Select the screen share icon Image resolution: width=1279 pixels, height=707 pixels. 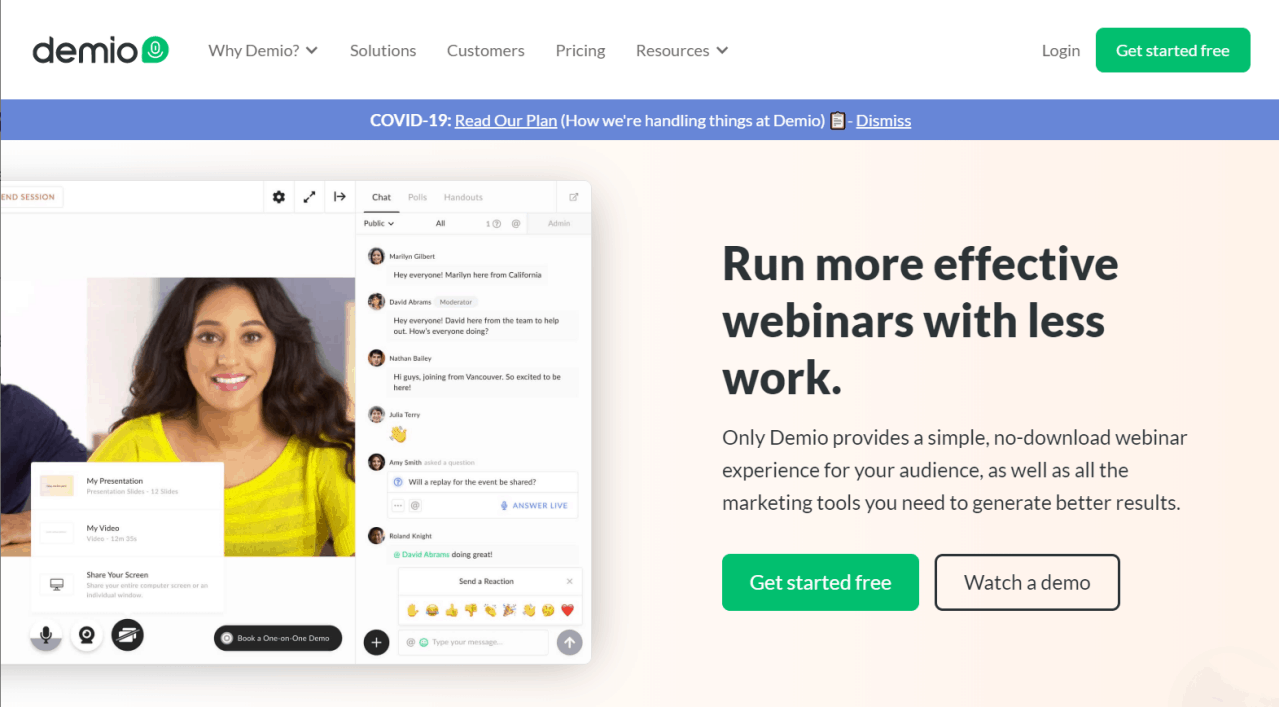pos(127,635)
